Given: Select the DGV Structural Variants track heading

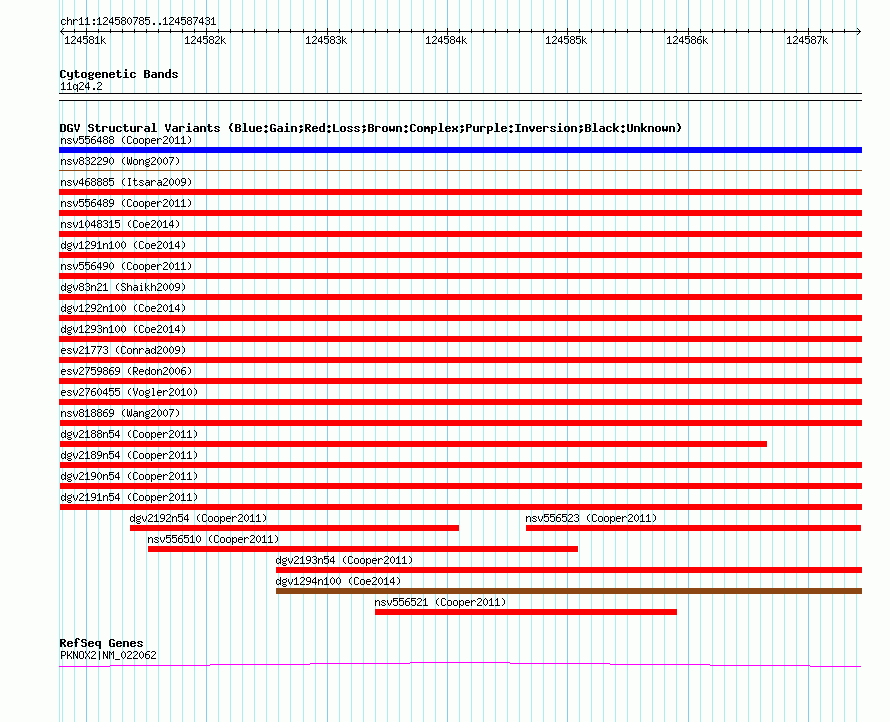Looking at the screenshot, I should coord(371,128).
